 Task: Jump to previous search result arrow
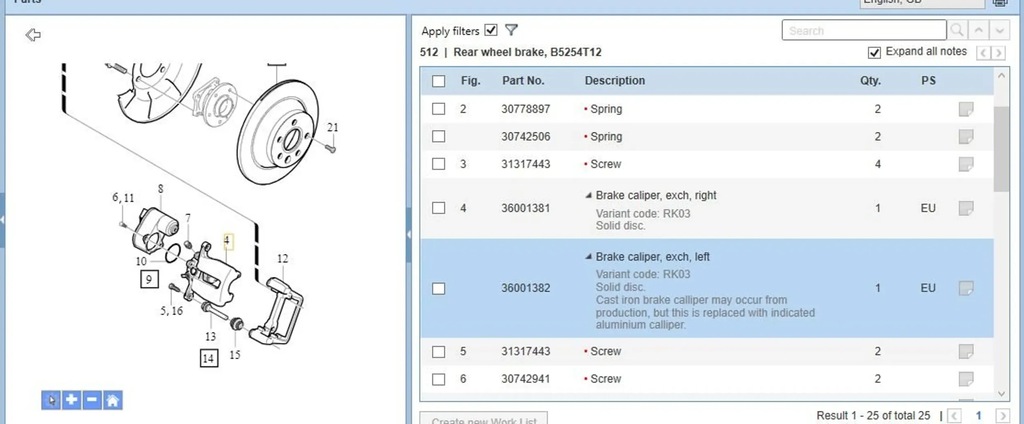point(978,30)
